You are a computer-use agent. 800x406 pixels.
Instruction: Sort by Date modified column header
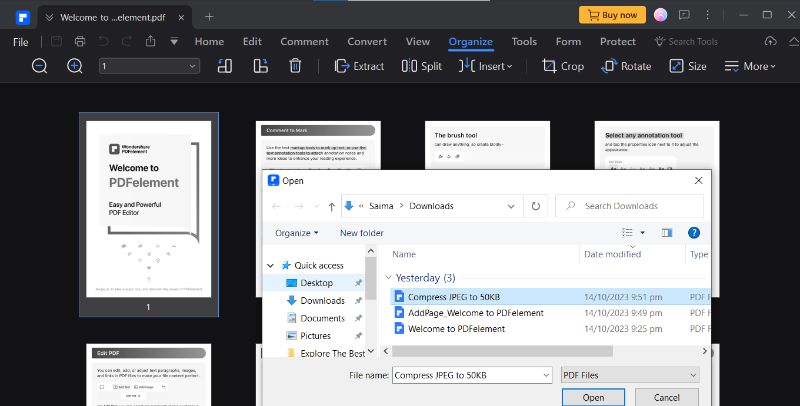tap(612, 254)
